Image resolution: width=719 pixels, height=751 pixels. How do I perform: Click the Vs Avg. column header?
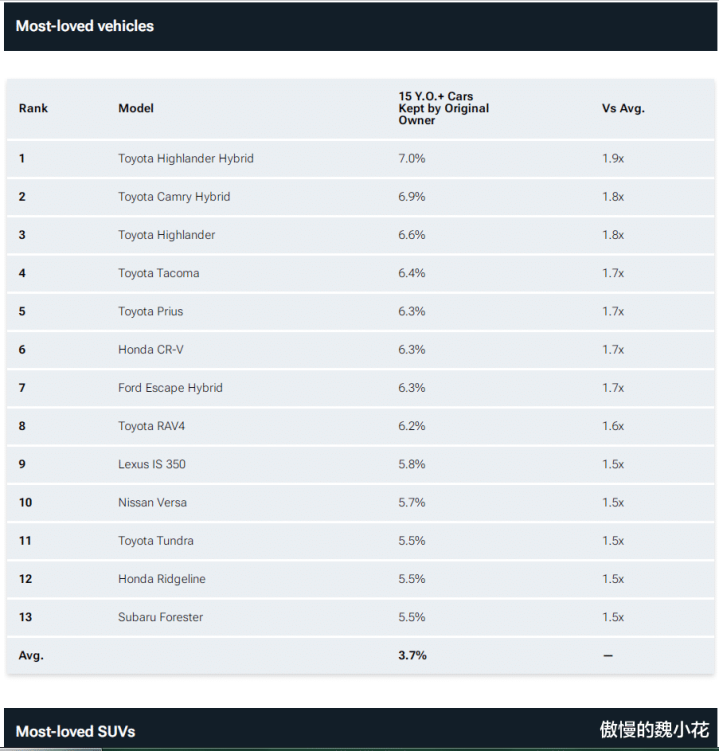tap(623, 108)
